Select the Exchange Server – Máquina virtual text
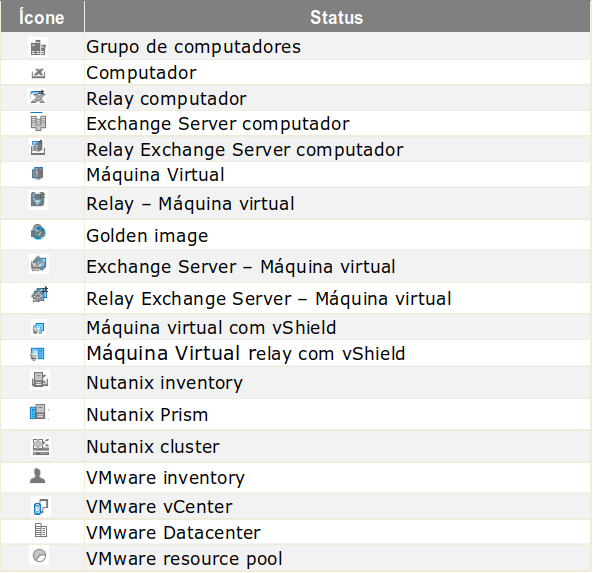This screenshot has height=573, width=593. click(241, 267)
